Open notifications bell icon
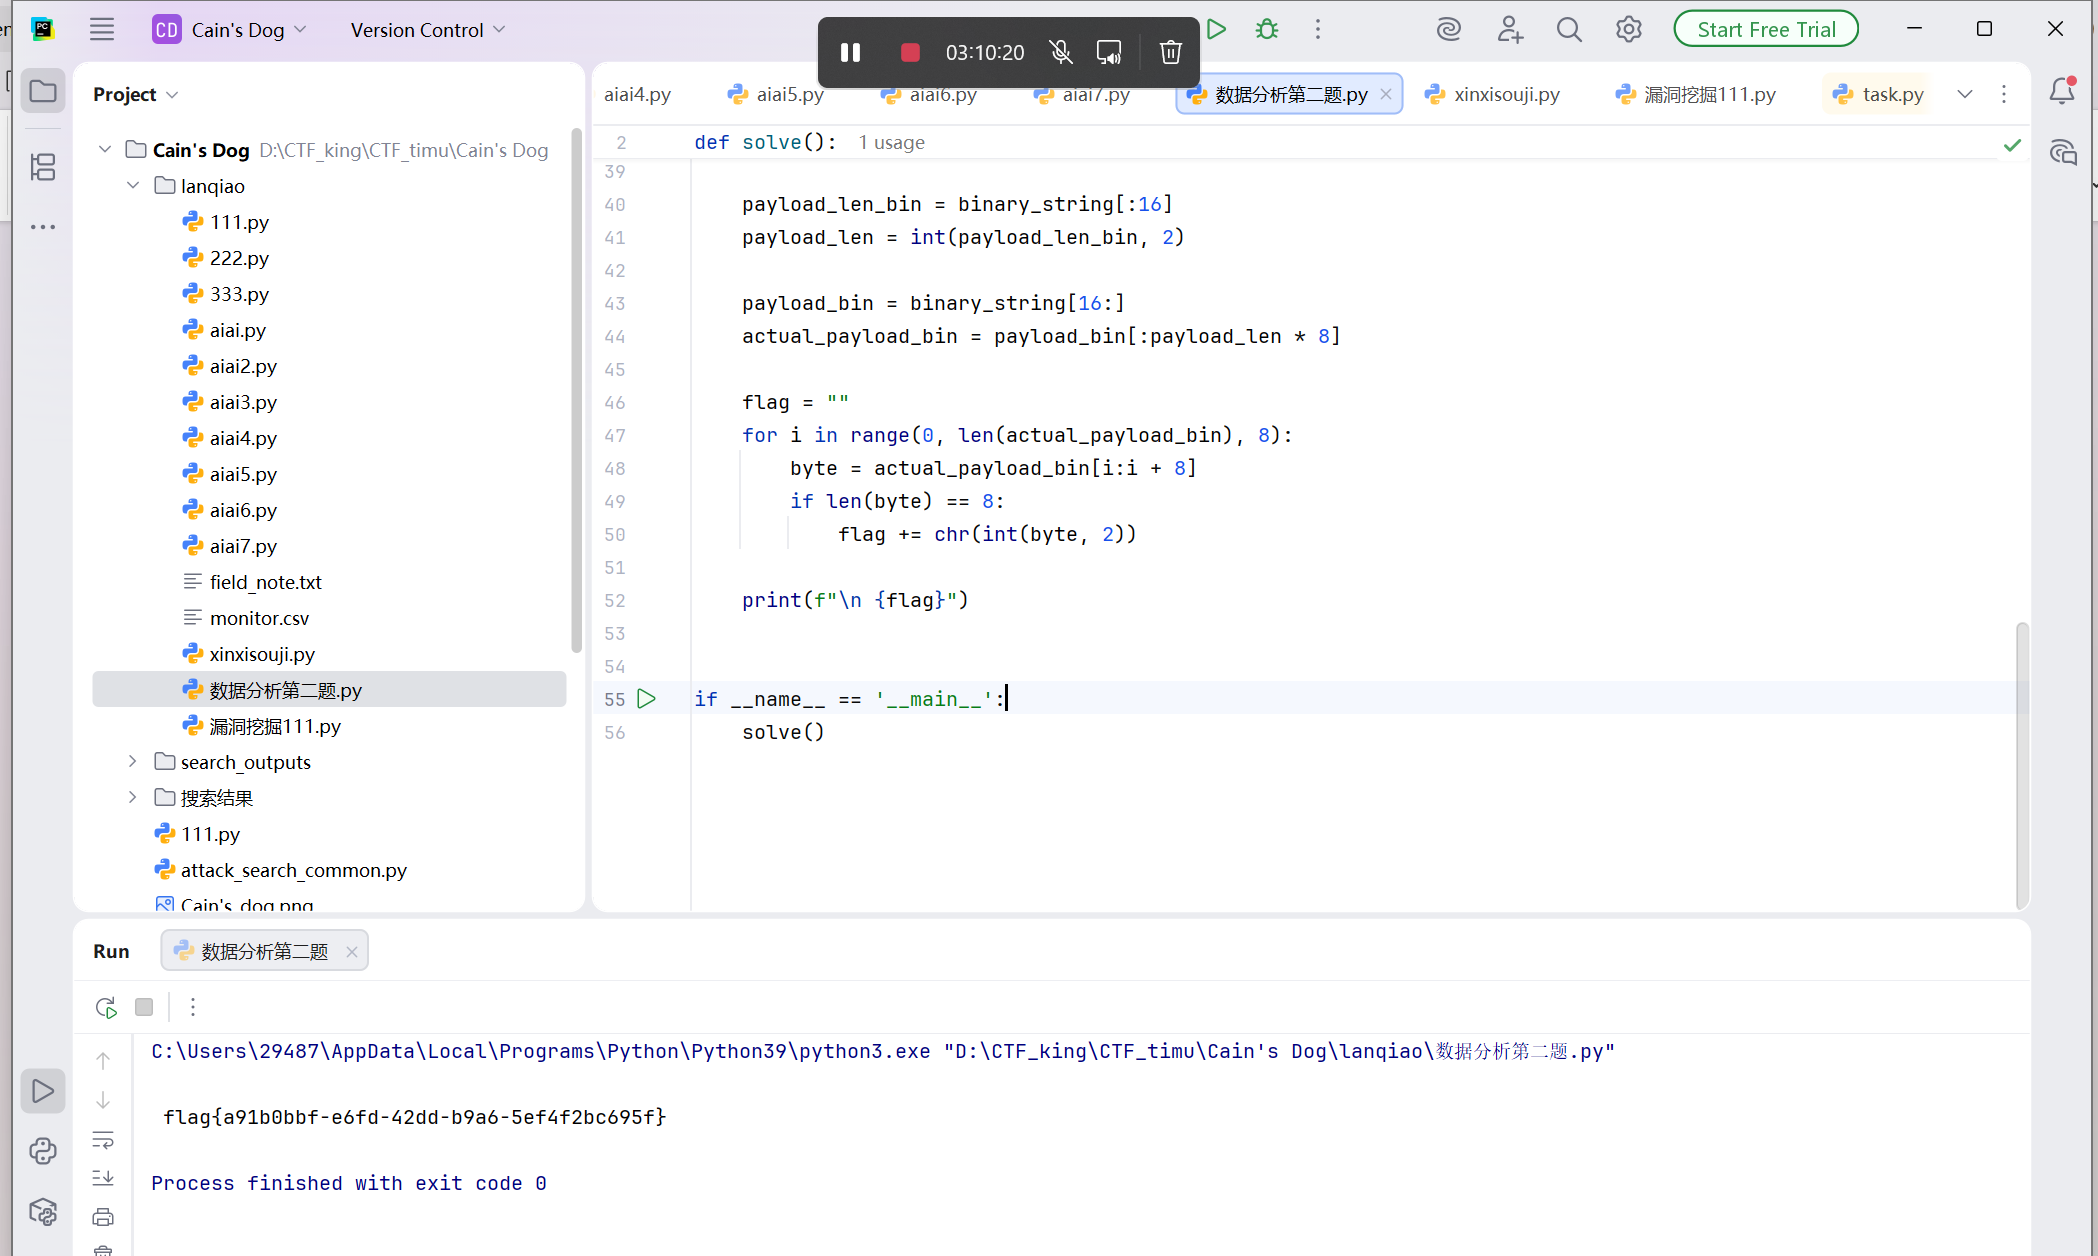This screenshot has width=2098, height=1256. pos(2062,91)
